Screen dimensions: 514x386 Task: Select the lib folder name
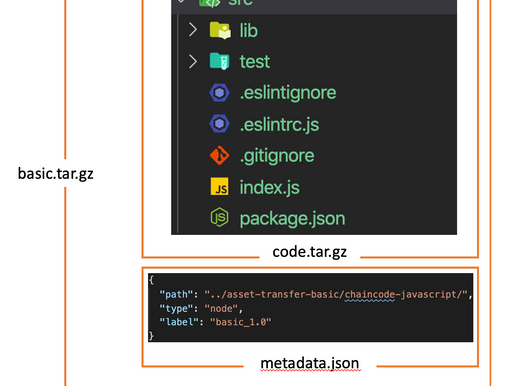[249, 31]
